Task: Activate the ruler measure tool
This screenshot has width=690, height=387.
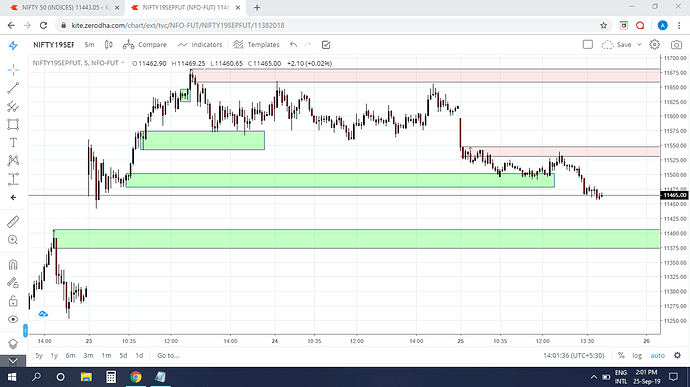Action: pos(13,221)
